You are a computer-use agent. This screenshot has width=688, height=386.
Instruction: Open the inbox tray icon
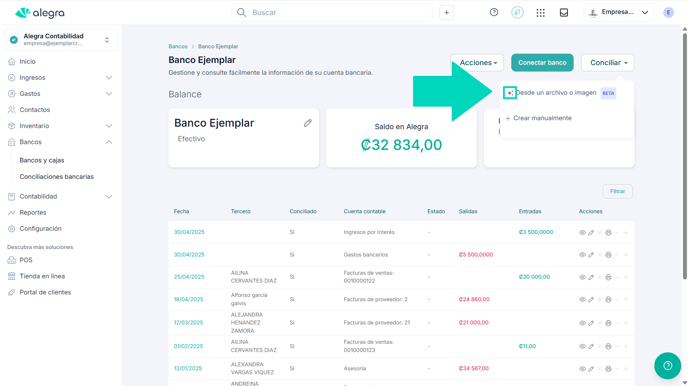tap(564, 13)
